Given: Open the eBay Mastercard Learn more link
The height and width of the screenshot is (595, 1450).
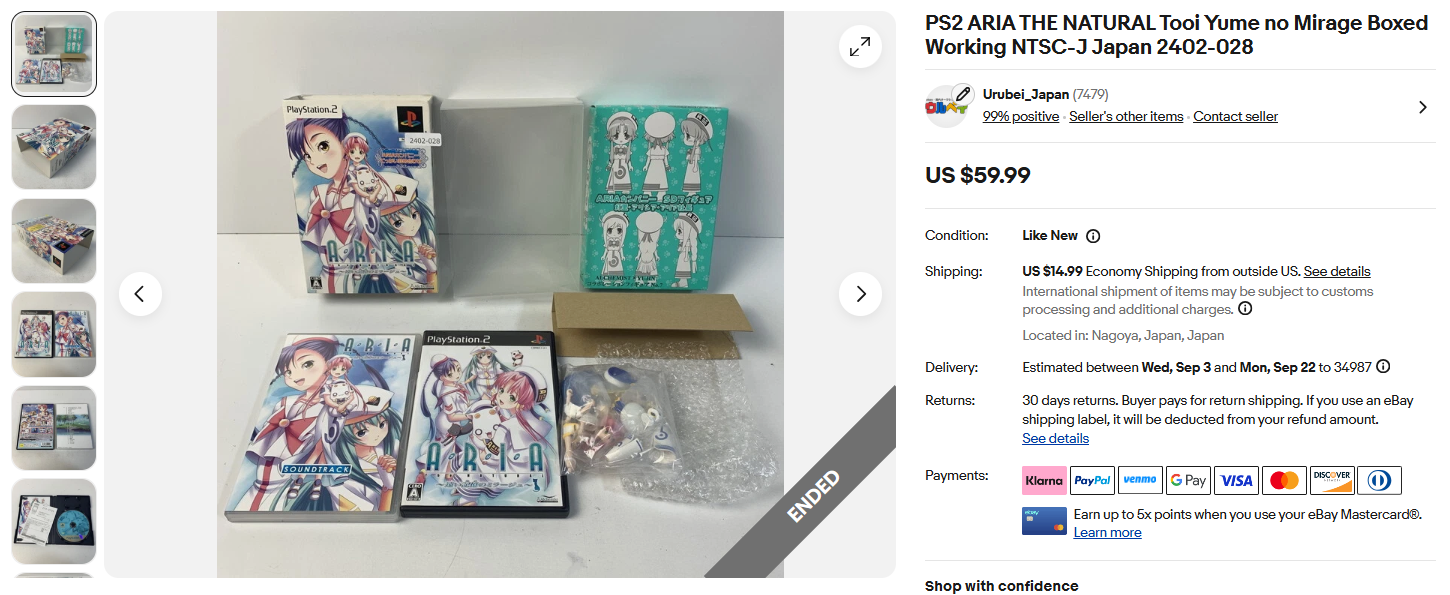Looking at the screenshot, I should tap(1107, 533).
